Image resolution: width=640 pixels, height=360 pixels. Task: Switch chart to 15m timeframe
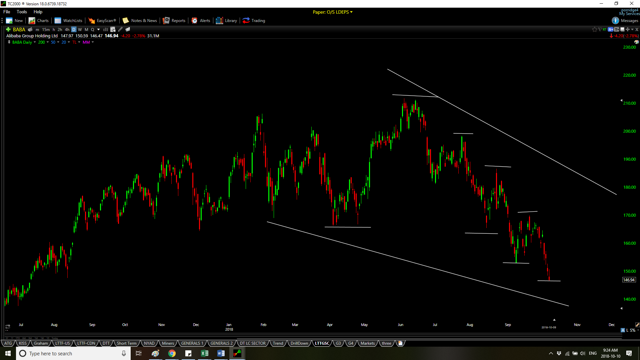46,29
